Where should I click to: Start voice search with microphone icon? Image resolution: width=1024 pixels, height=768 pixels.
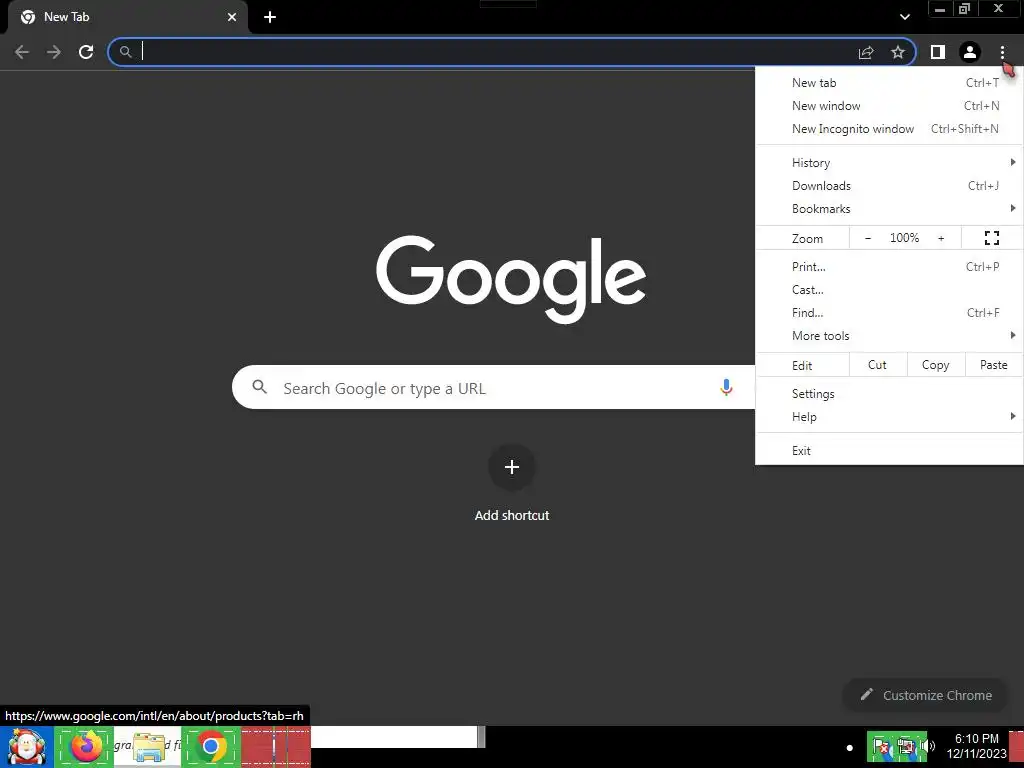pos(726,387)
